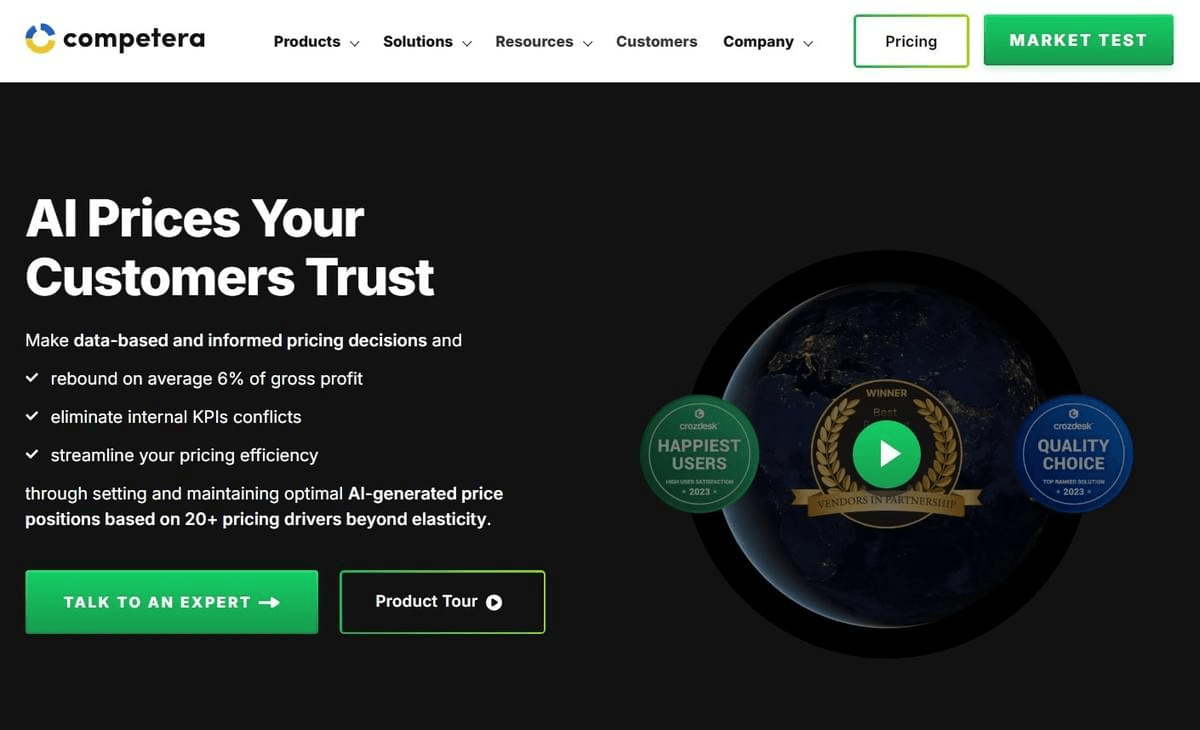This screenshot has height=730, width=1200.
Task: Click the Happiest Users crozdesk badge
Action: point(699,453)
